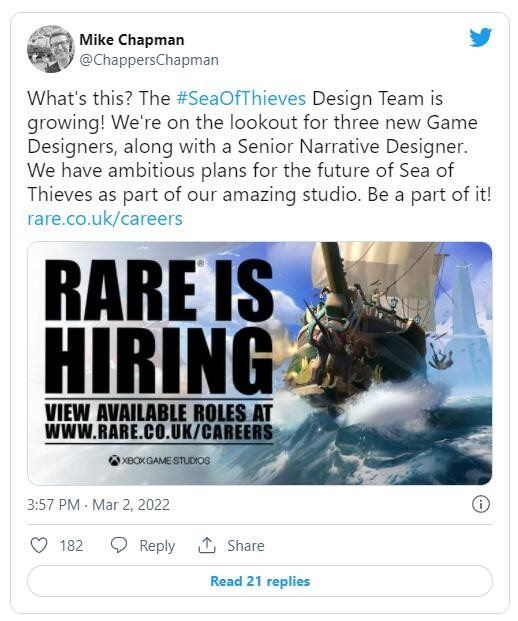Image resolution: width=518 pixels, height=621 pixels.
Task: Open the @ChappersChapman handle
Action: coord(149,60)
